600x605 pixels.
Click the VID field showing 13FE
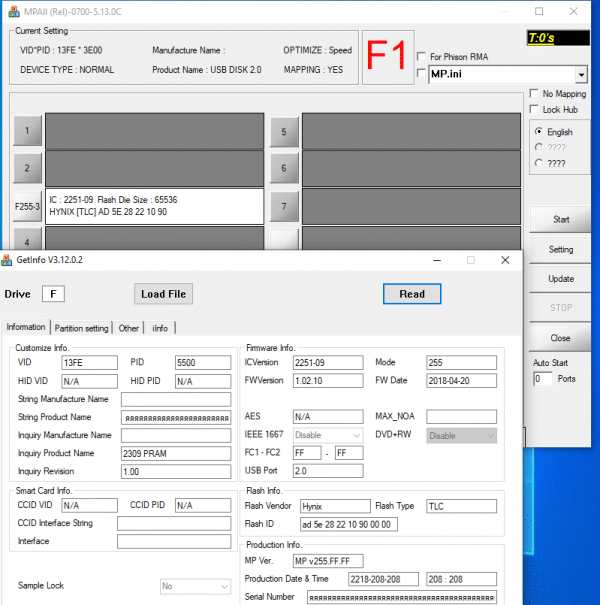(90, 363)
